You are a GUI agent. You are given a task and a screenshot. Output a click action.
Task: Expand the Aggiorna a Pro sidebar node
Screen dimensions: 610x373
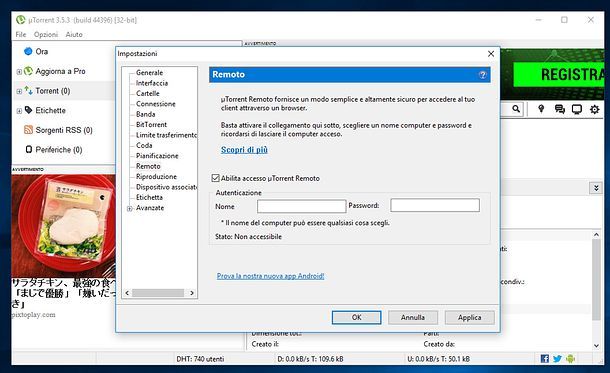[x=19, y=72]
